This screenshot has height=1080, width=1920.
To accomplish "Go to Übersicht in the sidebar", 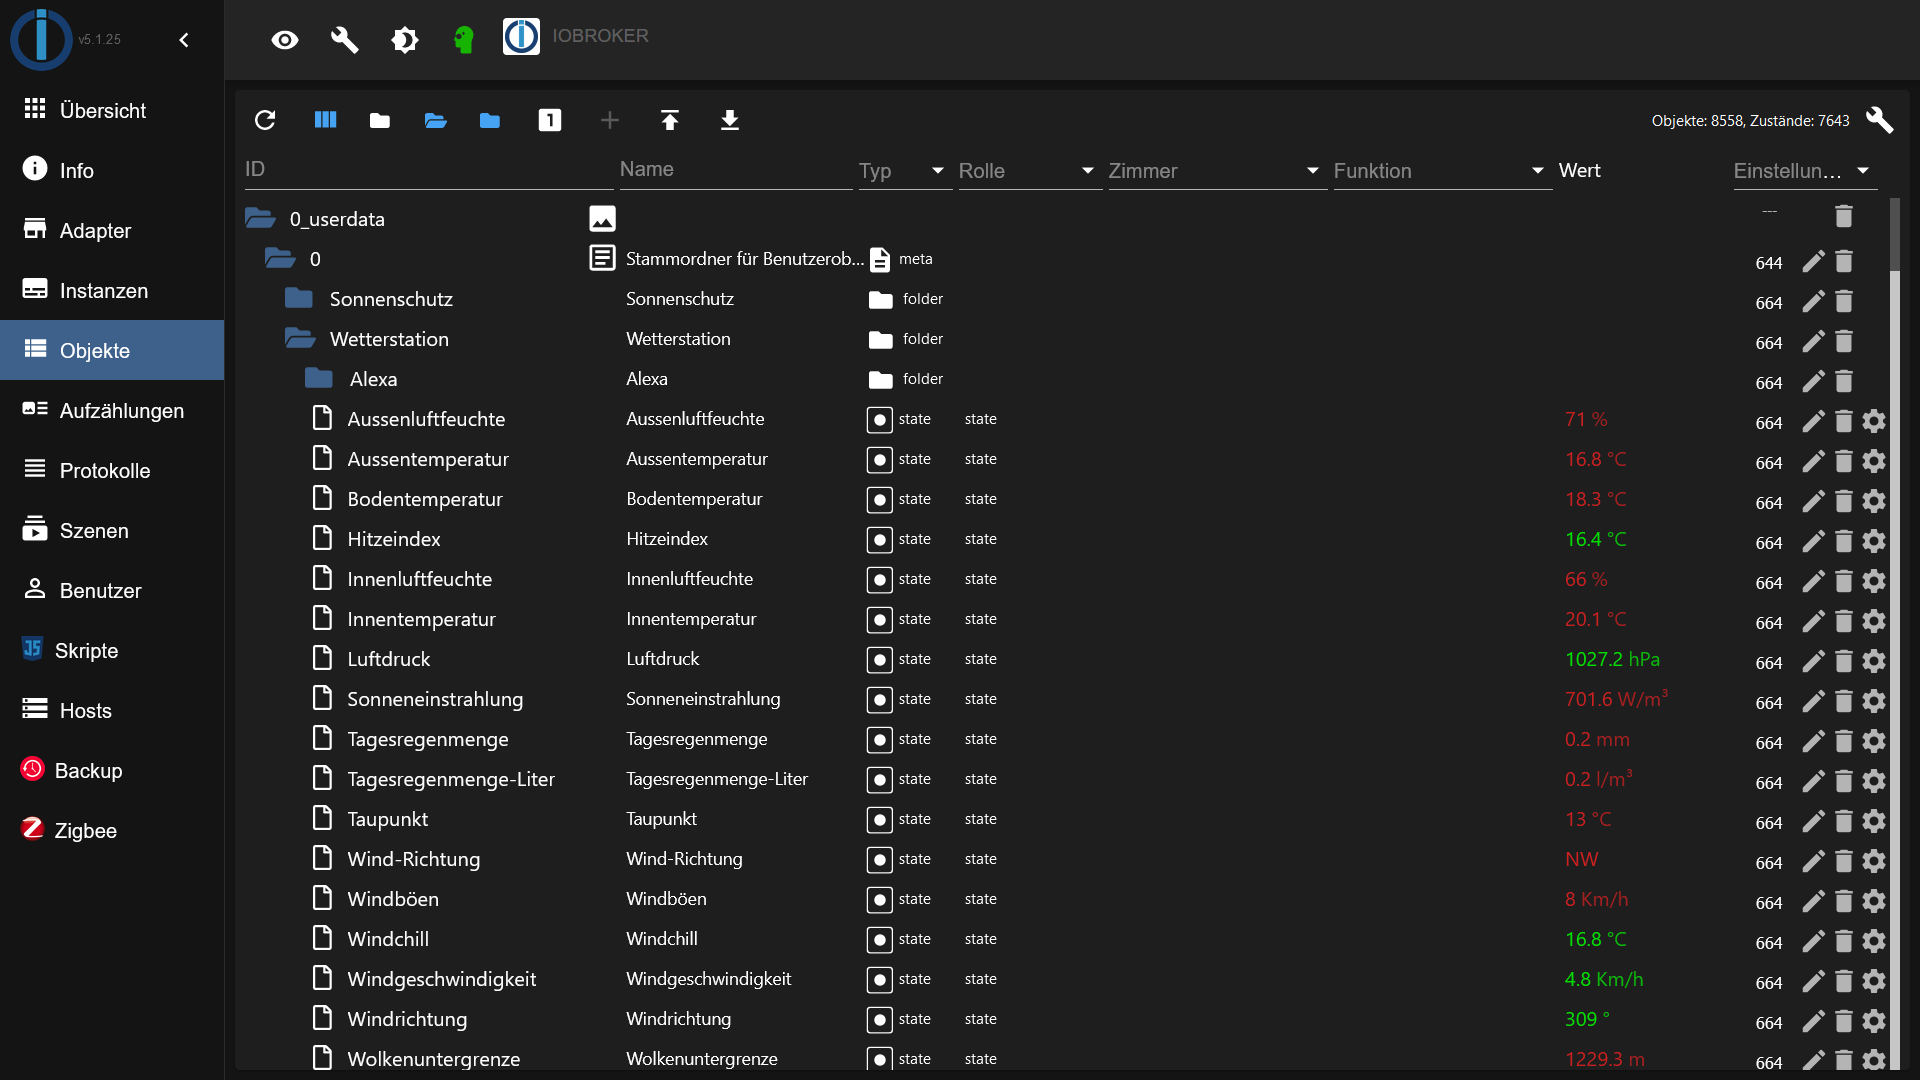I will [x=112, y=110].
